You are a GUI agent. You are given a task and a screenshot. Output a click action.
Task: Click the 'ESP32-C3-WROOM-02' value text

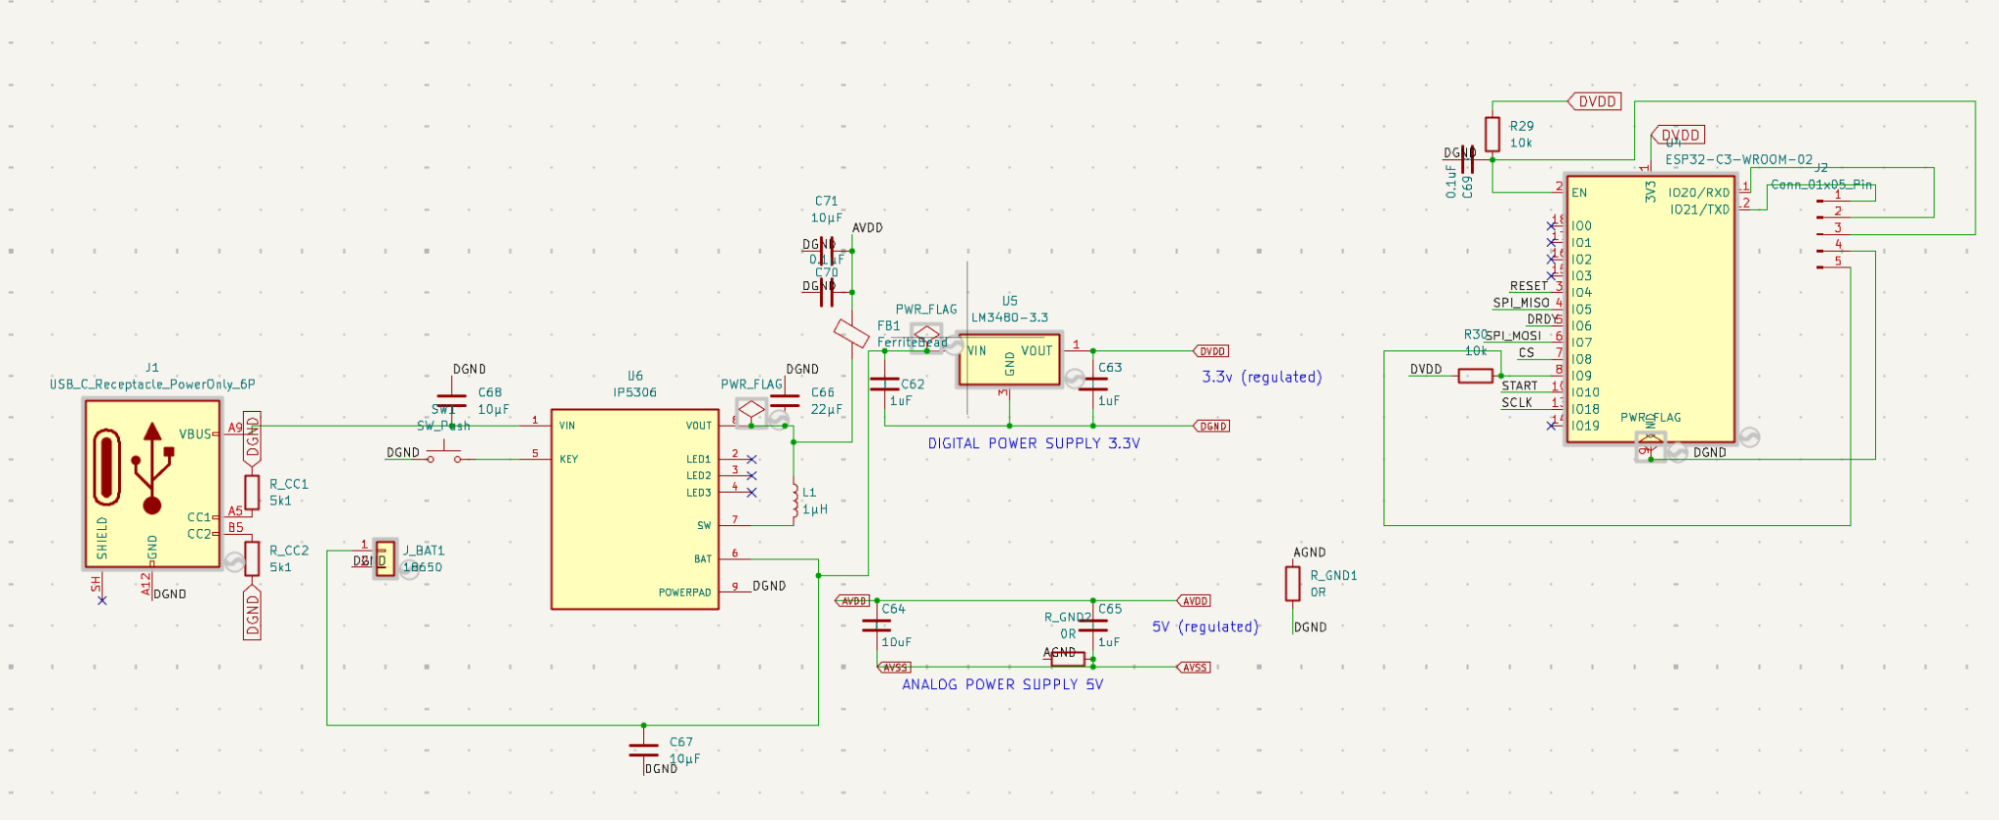click(1739, 159)
